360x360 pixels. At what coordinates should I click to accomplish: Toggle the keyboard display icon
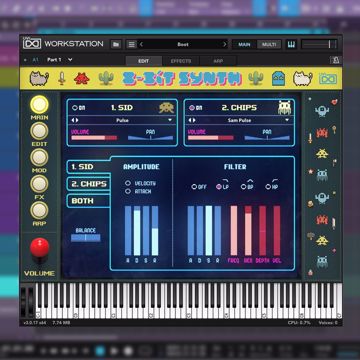pos(291,44)
